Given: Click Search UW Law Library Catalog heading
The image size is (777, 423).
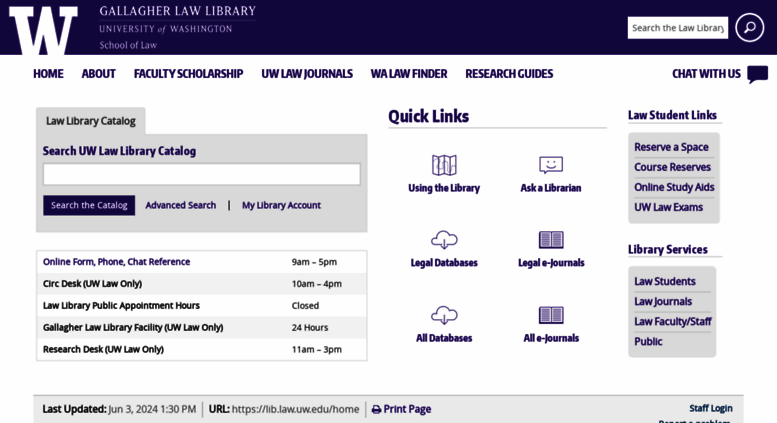Looking at the screenshot, I should coord(119,151).
